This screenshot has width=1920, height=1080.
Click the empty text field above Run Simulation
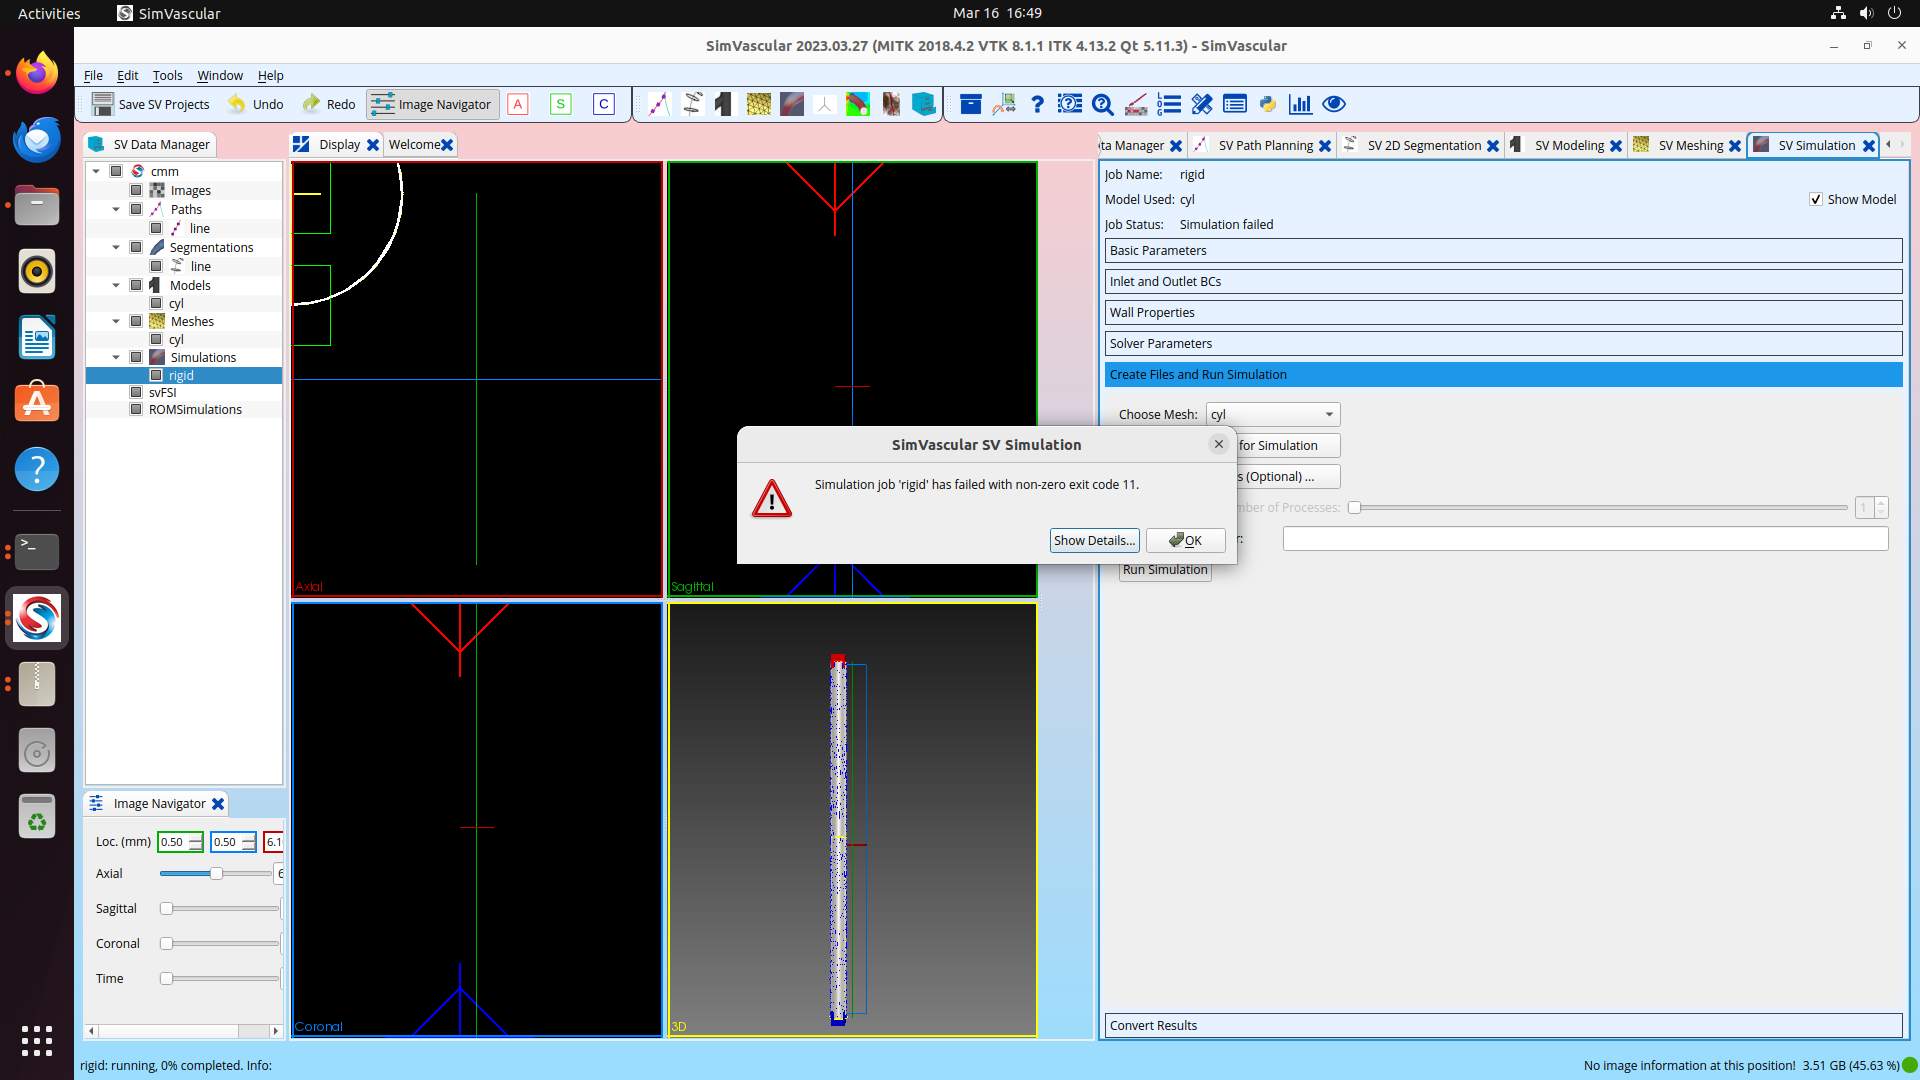coord(1585,539)
